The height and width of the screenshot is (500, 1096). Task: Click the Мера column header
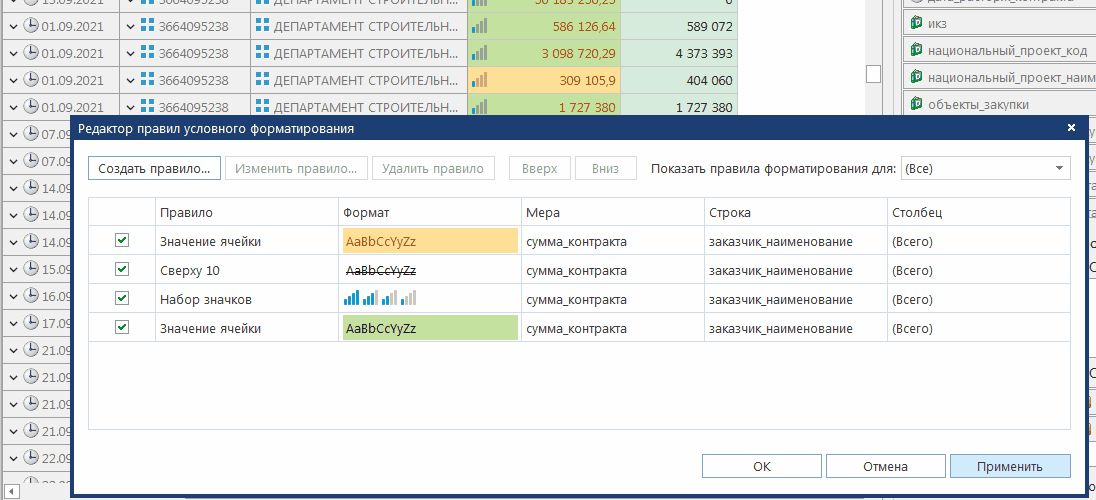pyautogui.click(x=542, y=213)
